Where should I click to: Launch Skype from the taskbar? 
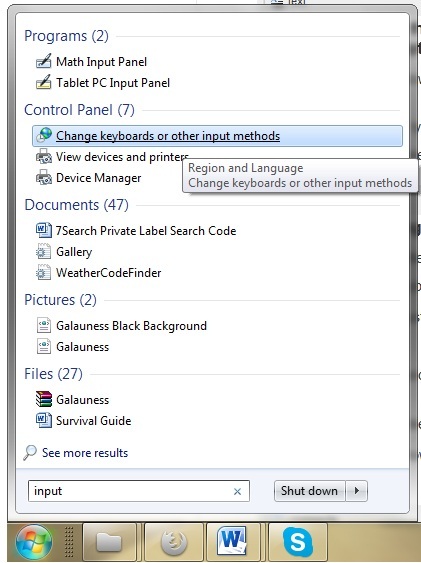(298, 542)
